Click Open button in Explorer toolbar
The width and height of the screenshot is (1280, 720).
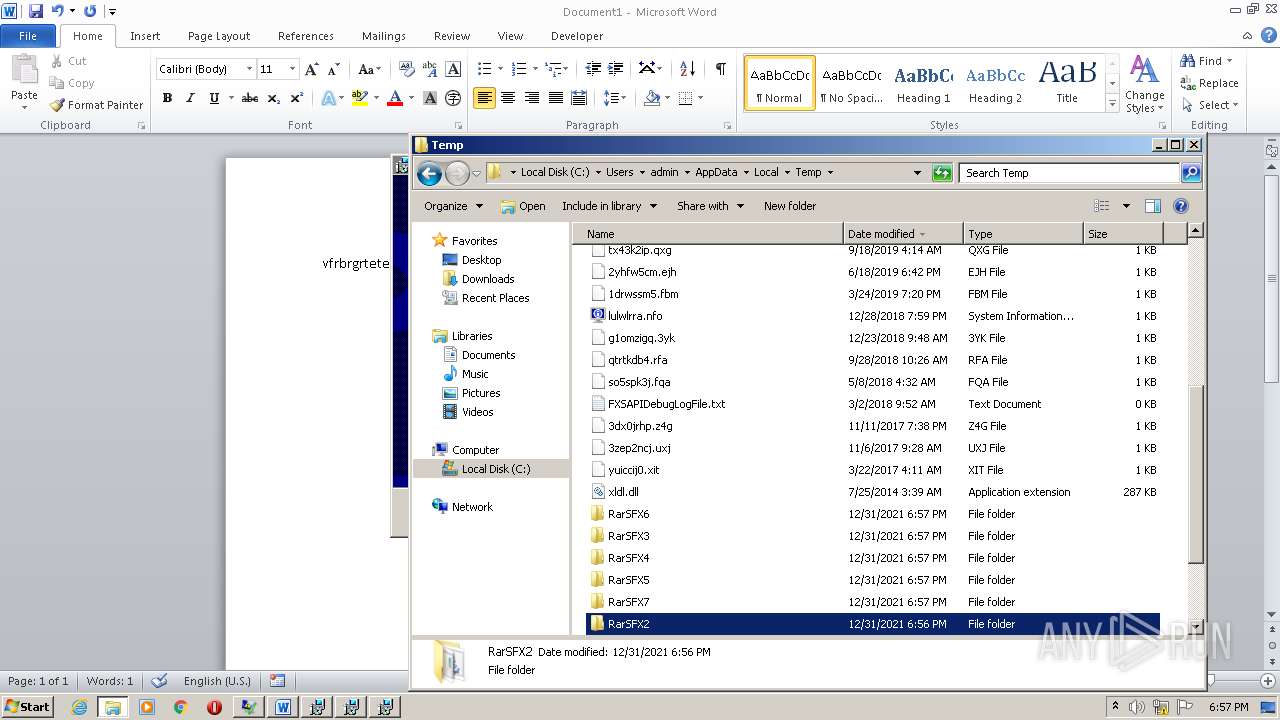522,206
